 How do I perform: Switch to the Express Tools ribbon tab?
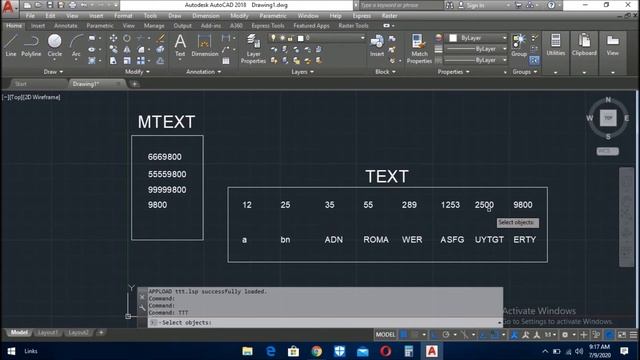(268, 26)
